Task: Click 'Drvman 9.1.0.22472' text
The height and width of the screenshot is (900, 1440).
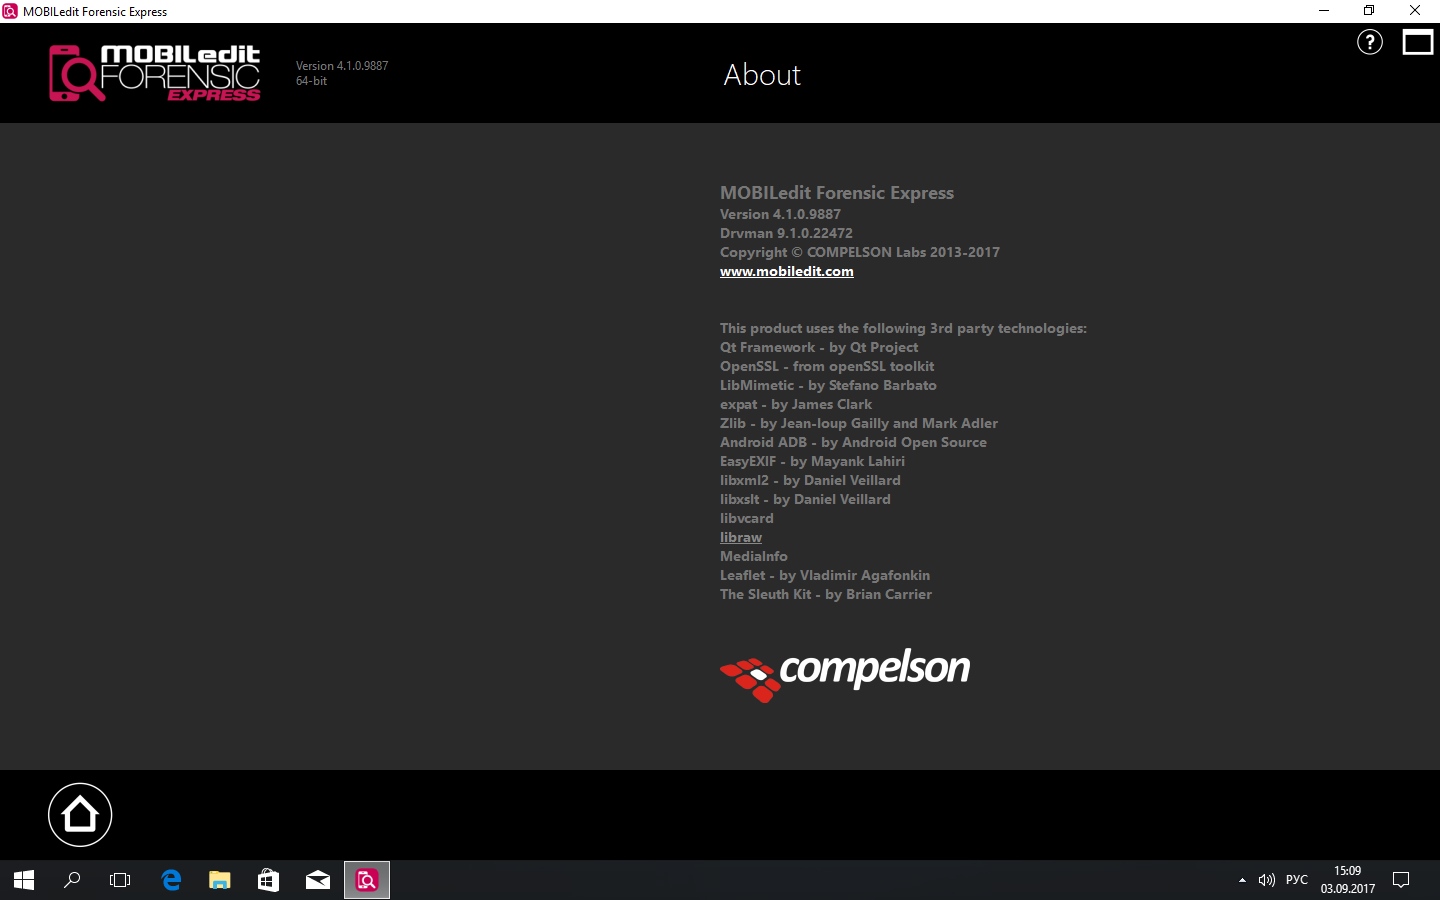Action: pos(786,233)
